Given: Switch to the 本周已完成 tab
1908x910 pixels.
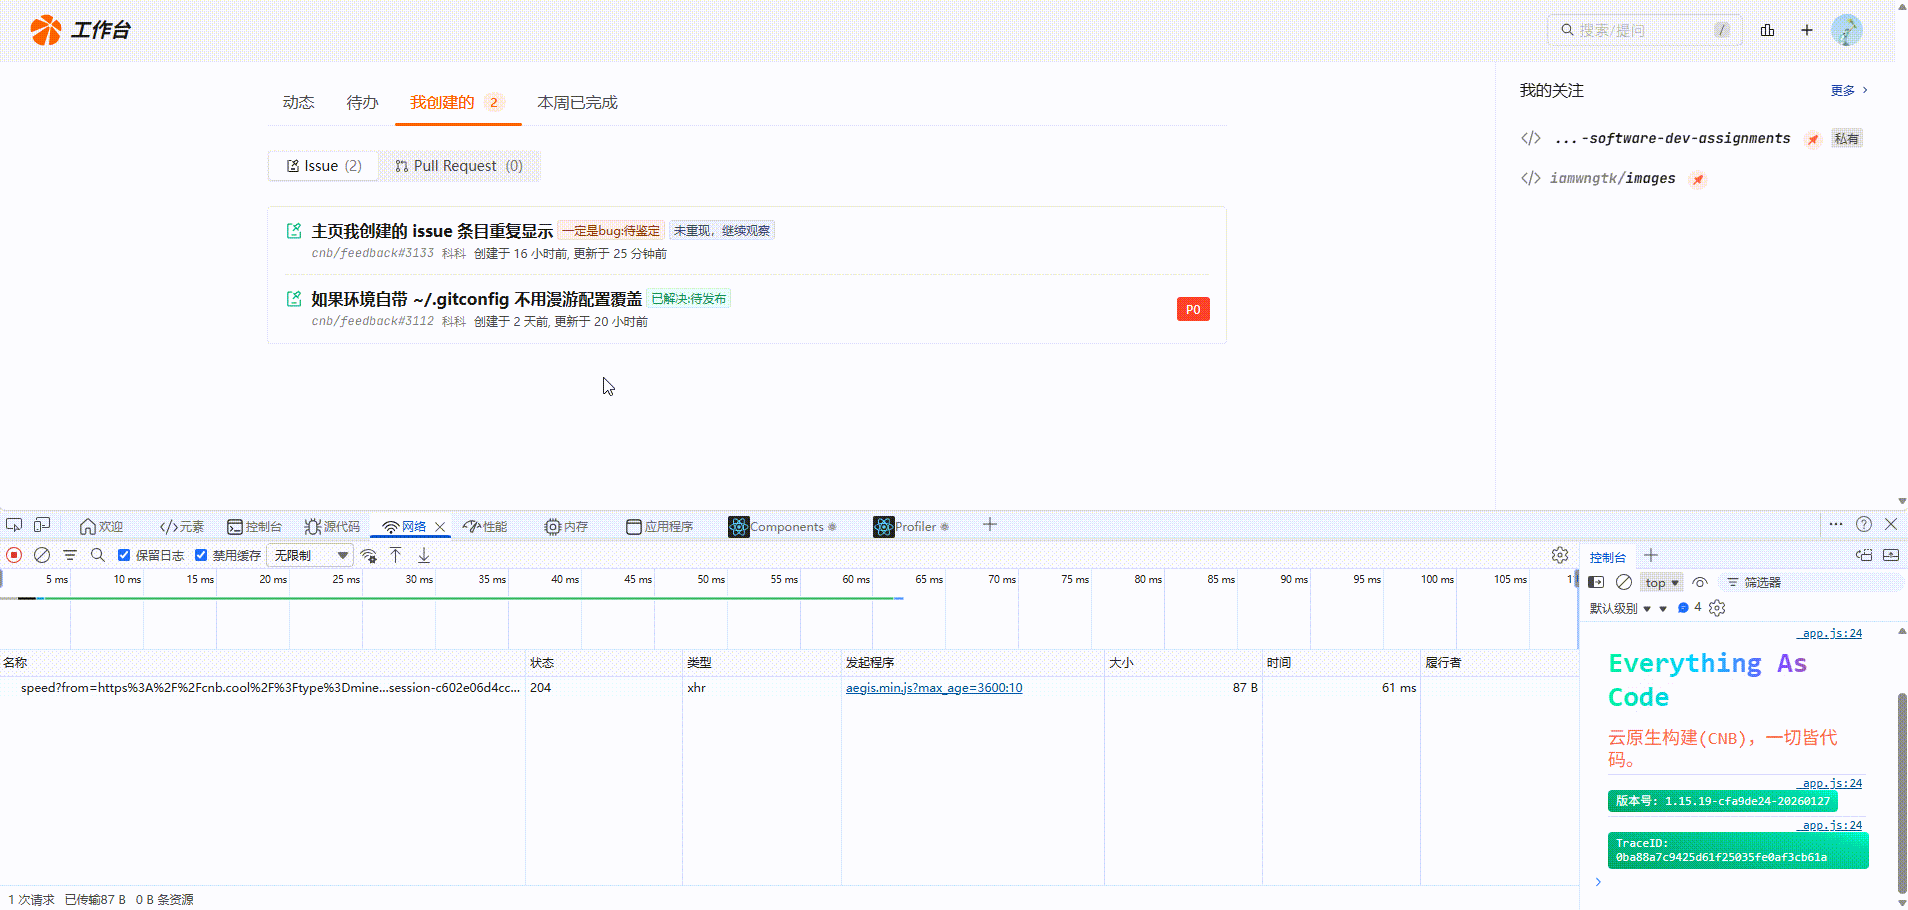Looking at the screenshot, I should (576, 102).
